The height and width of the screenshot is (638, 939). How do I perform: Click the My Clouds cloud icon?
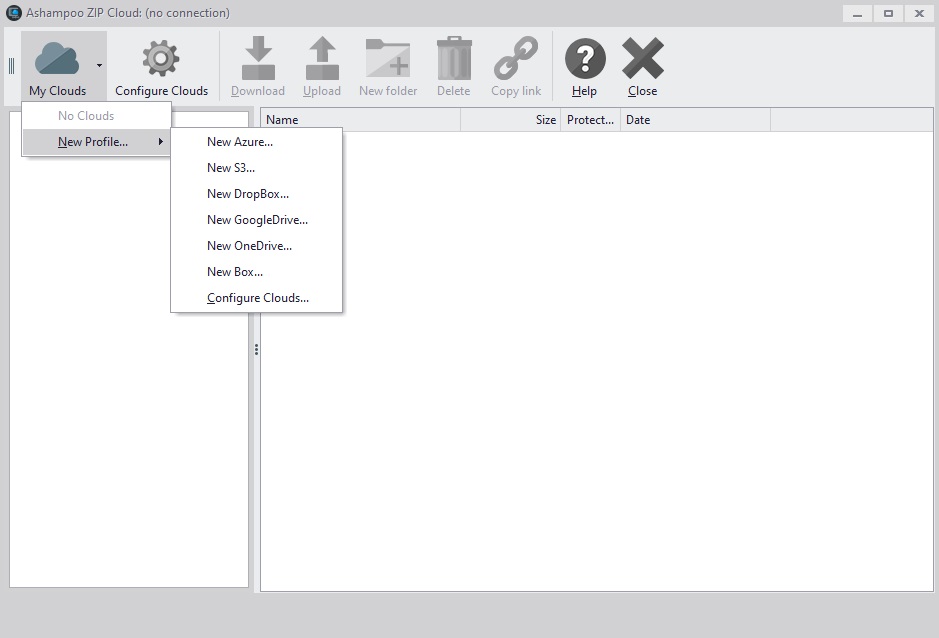(x=57, y=59)
